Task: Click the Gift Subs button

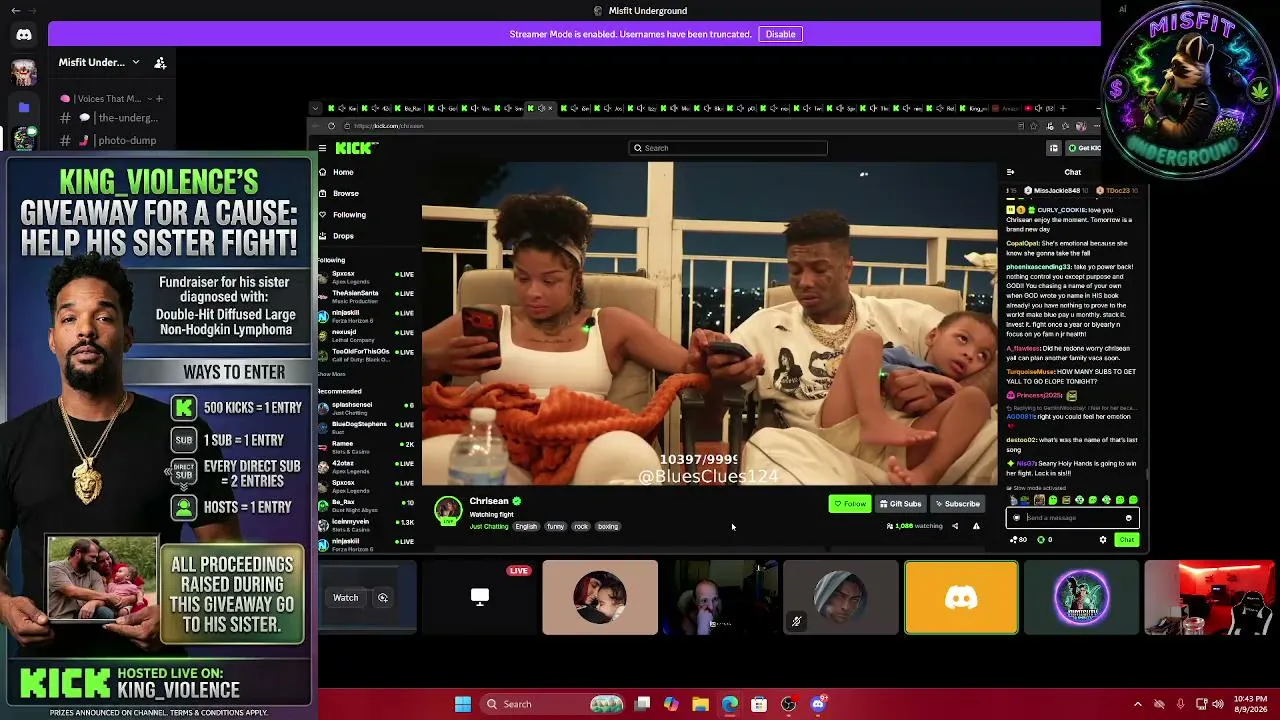Action: tap(900, 504)
